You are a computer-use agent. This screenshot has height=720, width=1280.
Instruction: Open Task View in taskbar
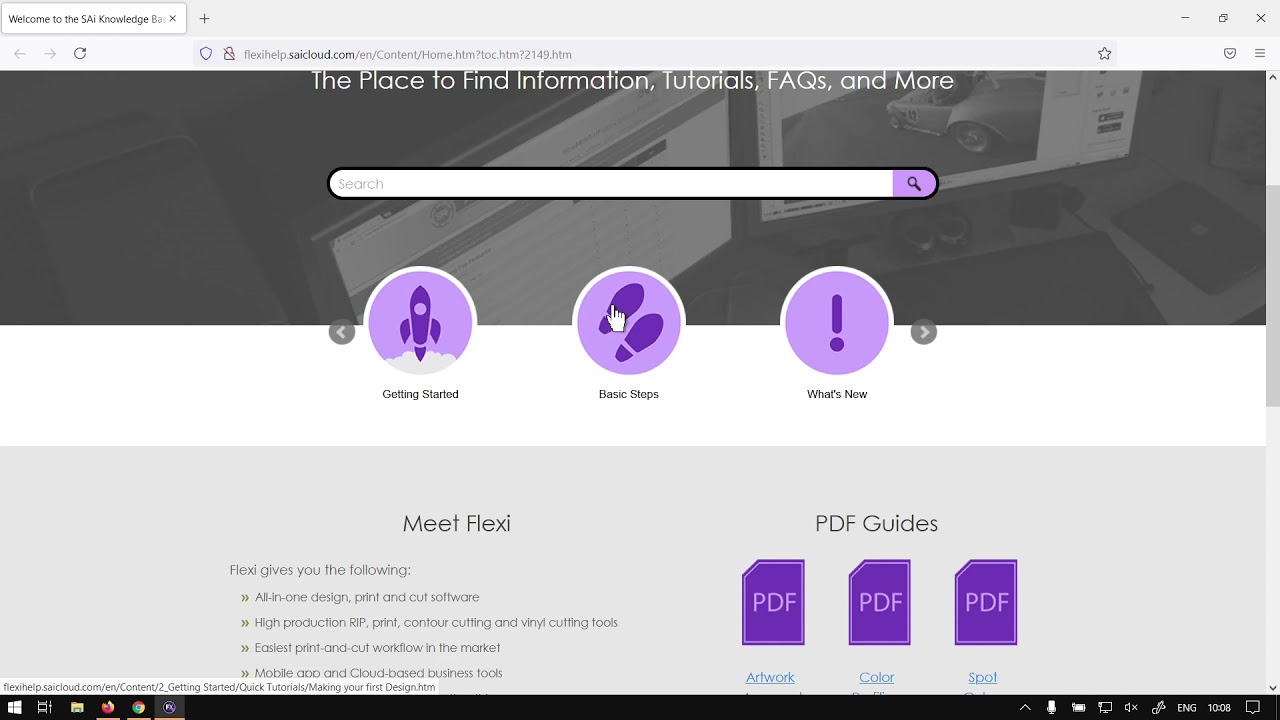click(44, 707)
